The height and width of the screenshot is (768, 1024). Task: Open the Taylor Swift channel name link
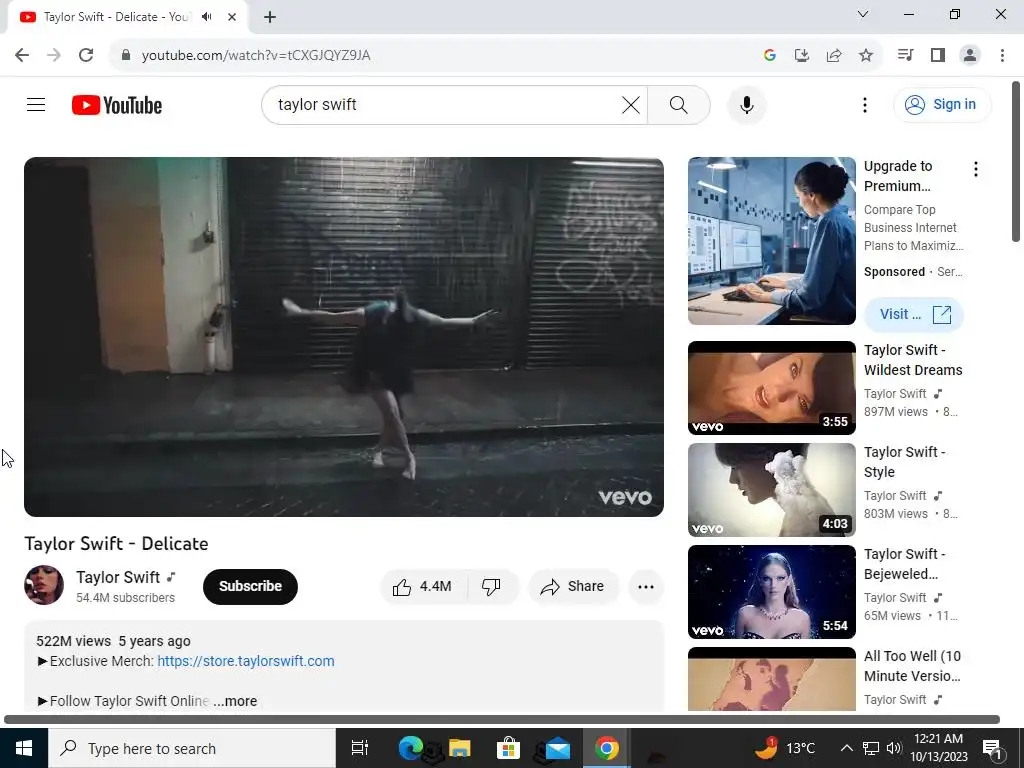[x=118, y=577]
